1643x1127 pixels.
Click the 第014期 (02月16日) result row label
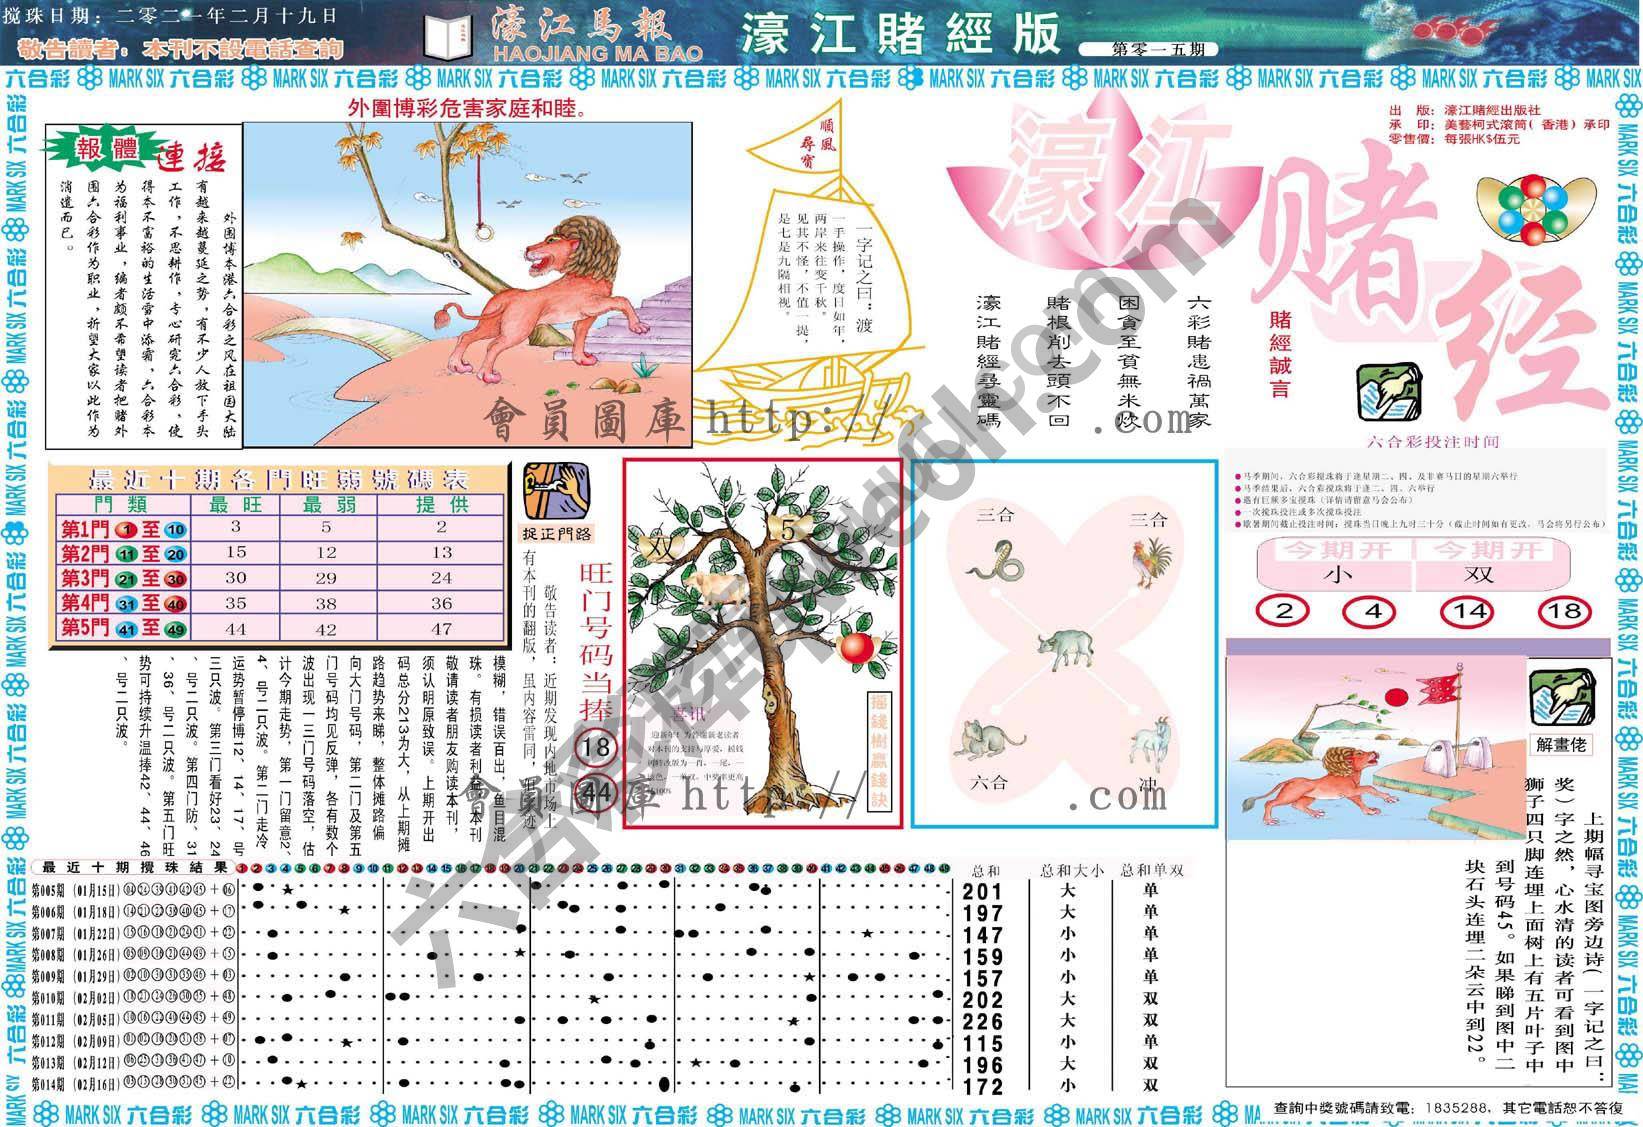pos(75,1082)
